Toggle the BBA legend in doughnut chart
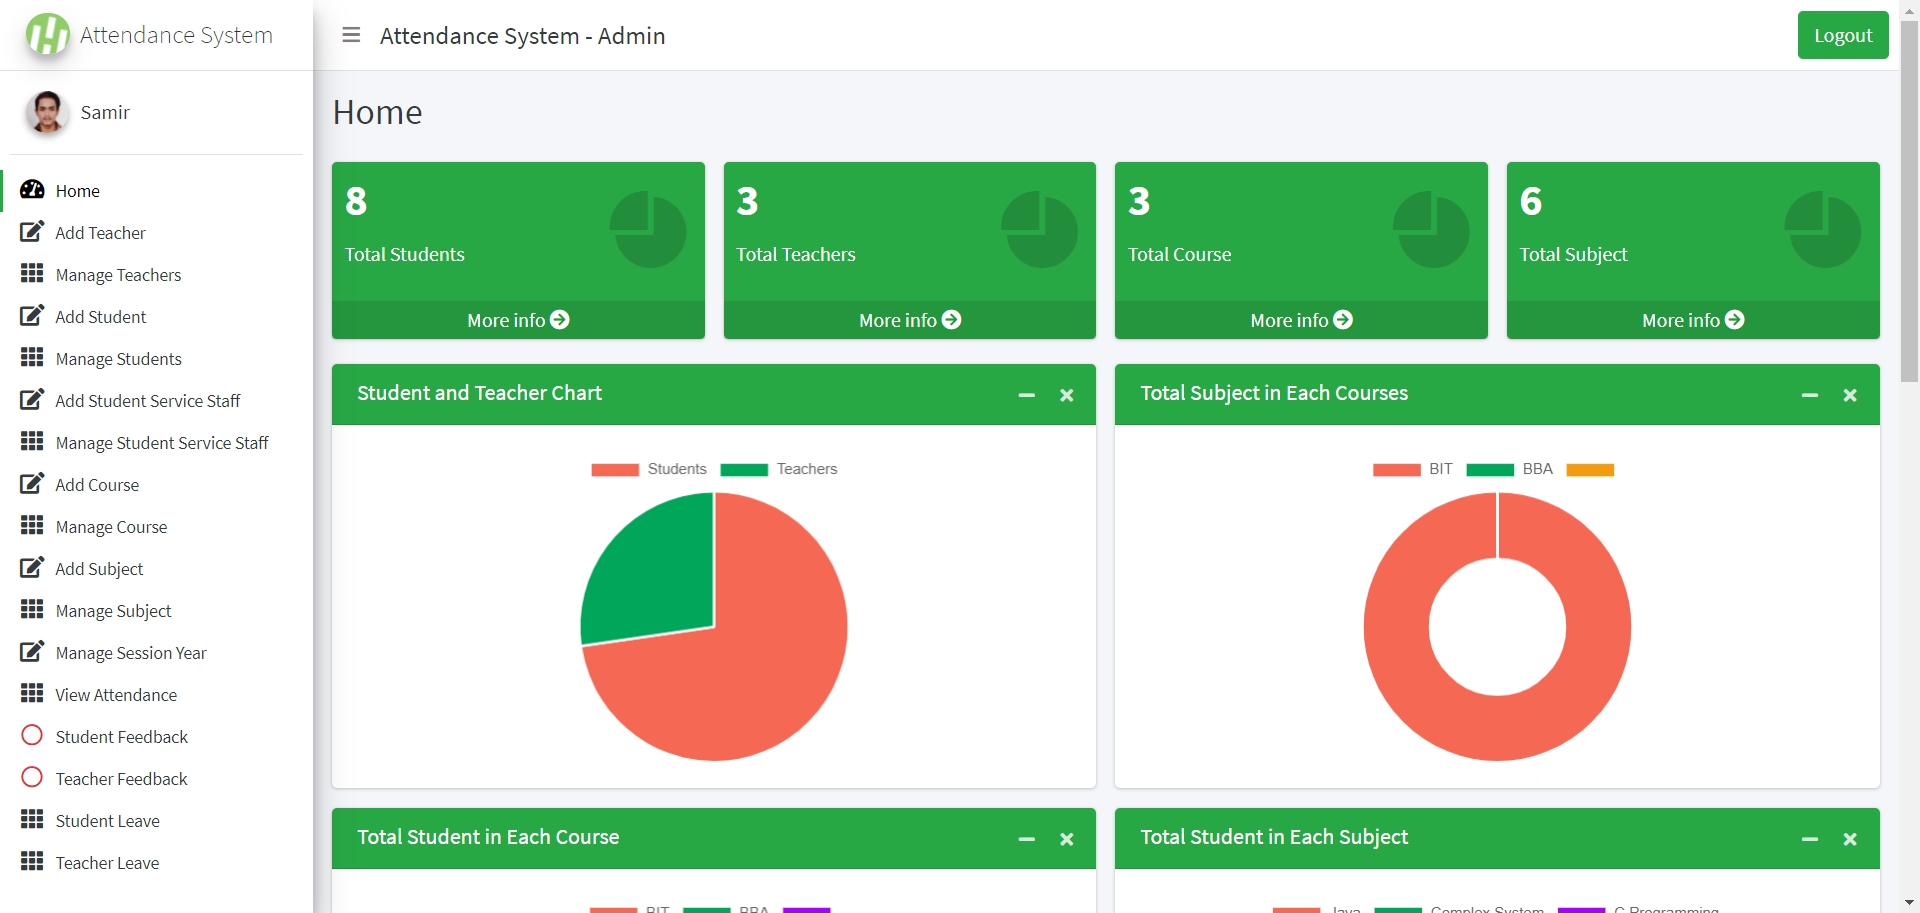This screenshot has width=1920, height=913. (1510, 469)
